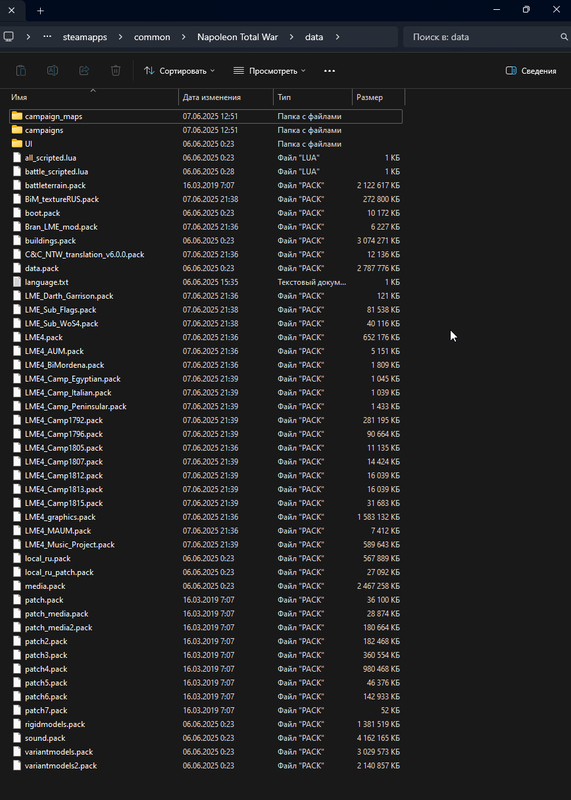Go to steamapps in breadcrumb
Viewport: 571px width, 800px height.
(85, 37)
